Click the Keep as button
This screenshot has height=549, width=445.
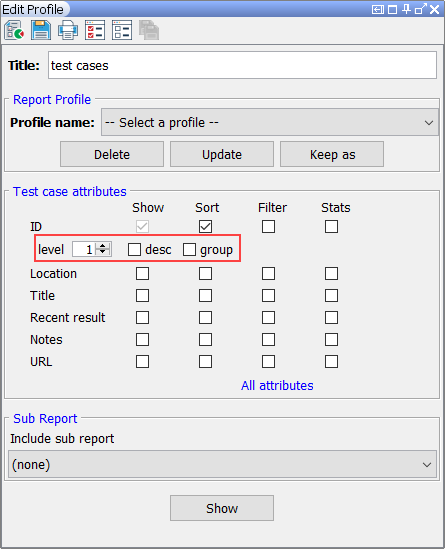(x=332, y=154)
